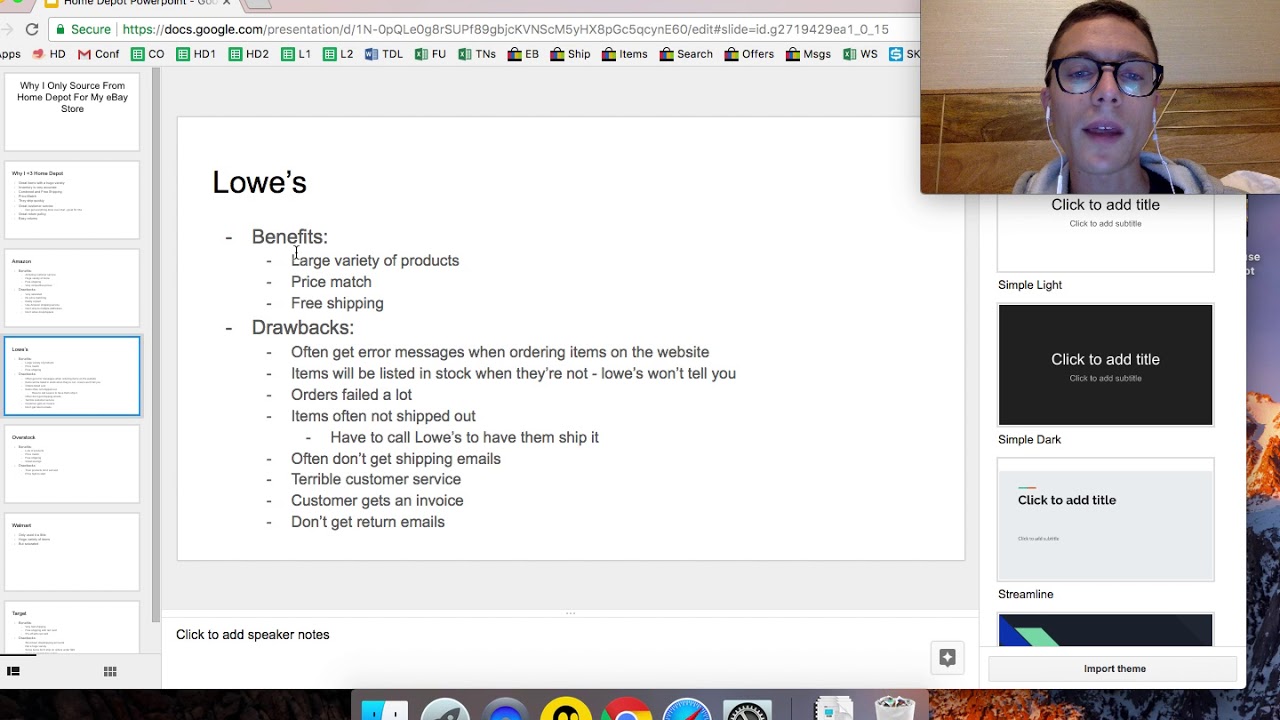Image resolution: width=1280 pixels, height=720 pixels.
Task: Open the WS Excel bookmark
Action: (x=860, y=54)
